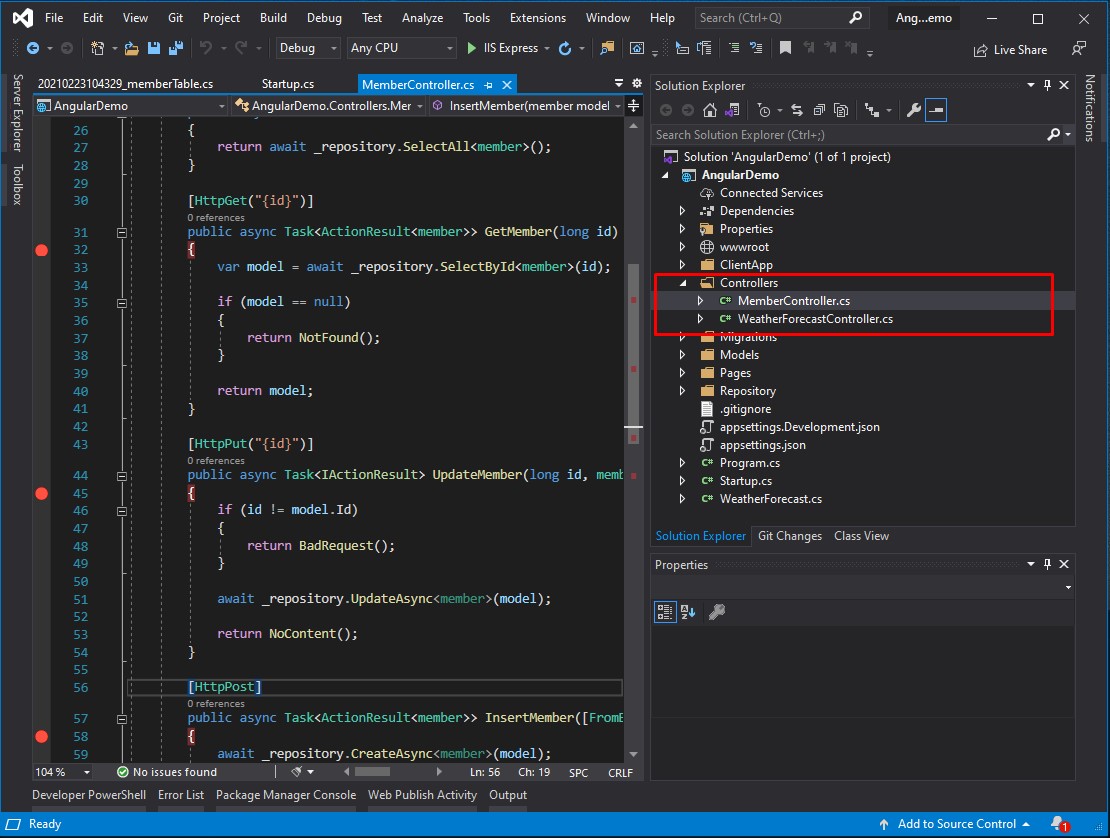Toggle the breakpoint on line 32
The width and height of the screenshot is (1110, 838).
click(x=42, y=250)
